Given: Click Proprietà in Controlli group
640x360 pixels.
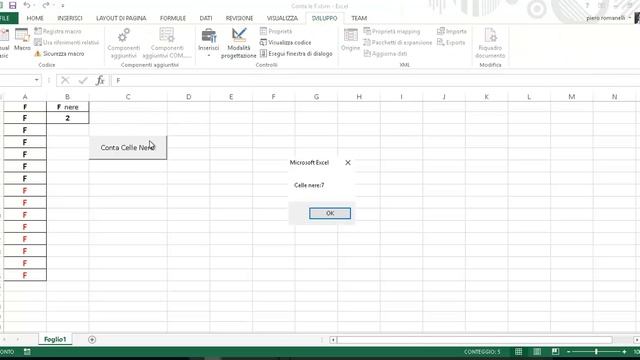Looking at the screenshot, I should pos(276,31).
